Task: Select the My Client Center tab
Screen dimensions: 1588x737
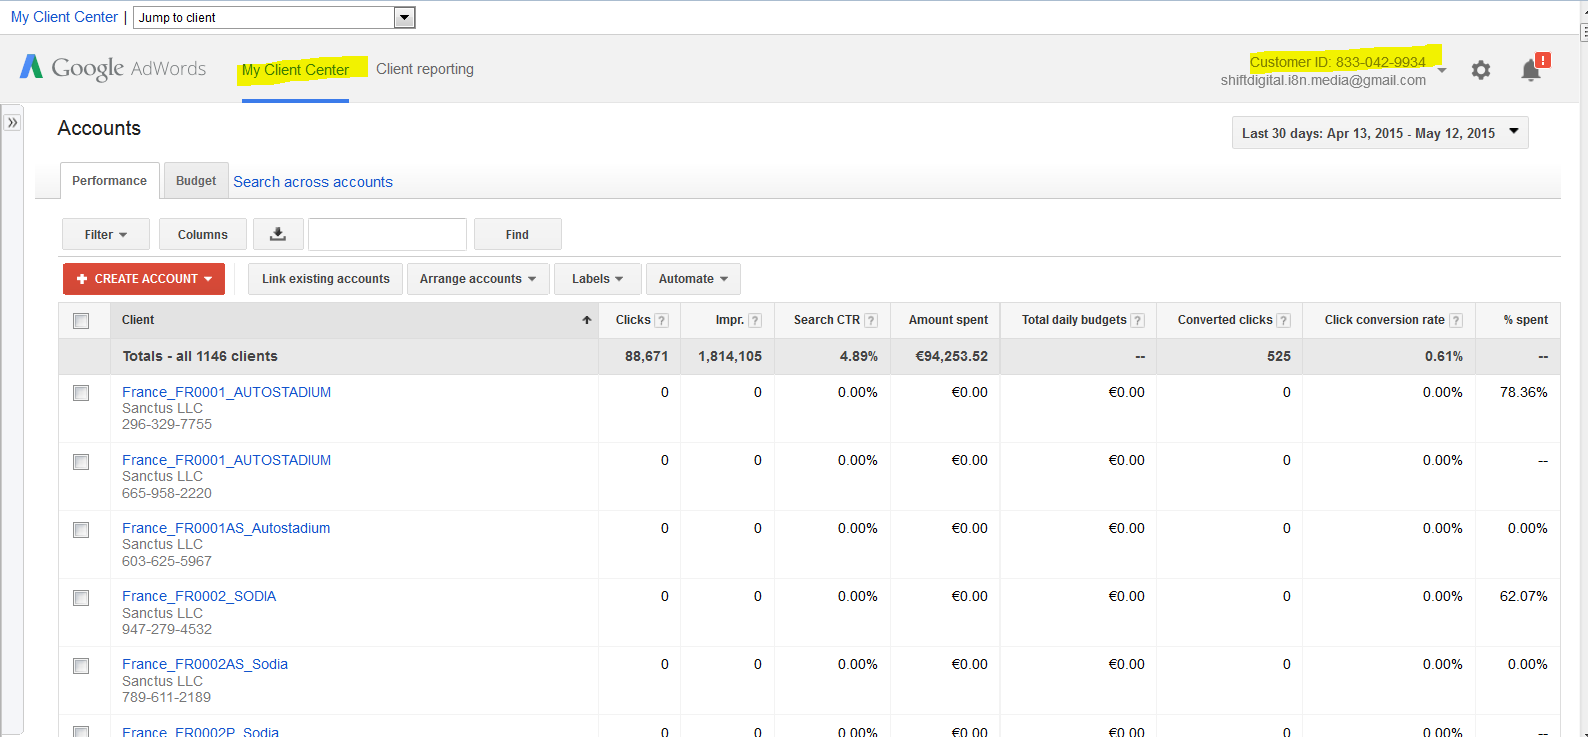Action: pyautogui.click(x=295, y=70)
